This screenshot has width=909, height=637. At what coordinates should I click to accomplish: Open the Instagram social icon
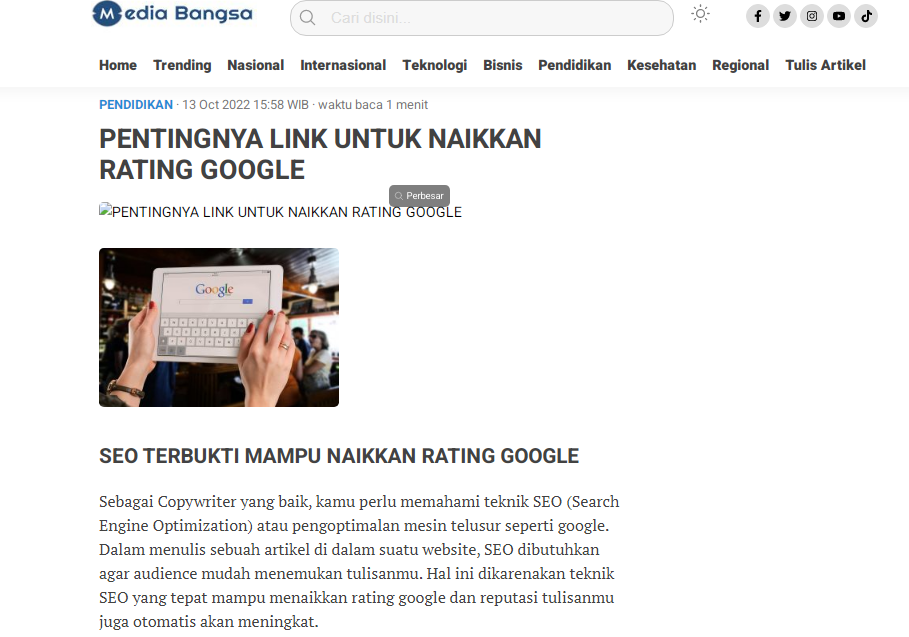[x=812, y=16]
